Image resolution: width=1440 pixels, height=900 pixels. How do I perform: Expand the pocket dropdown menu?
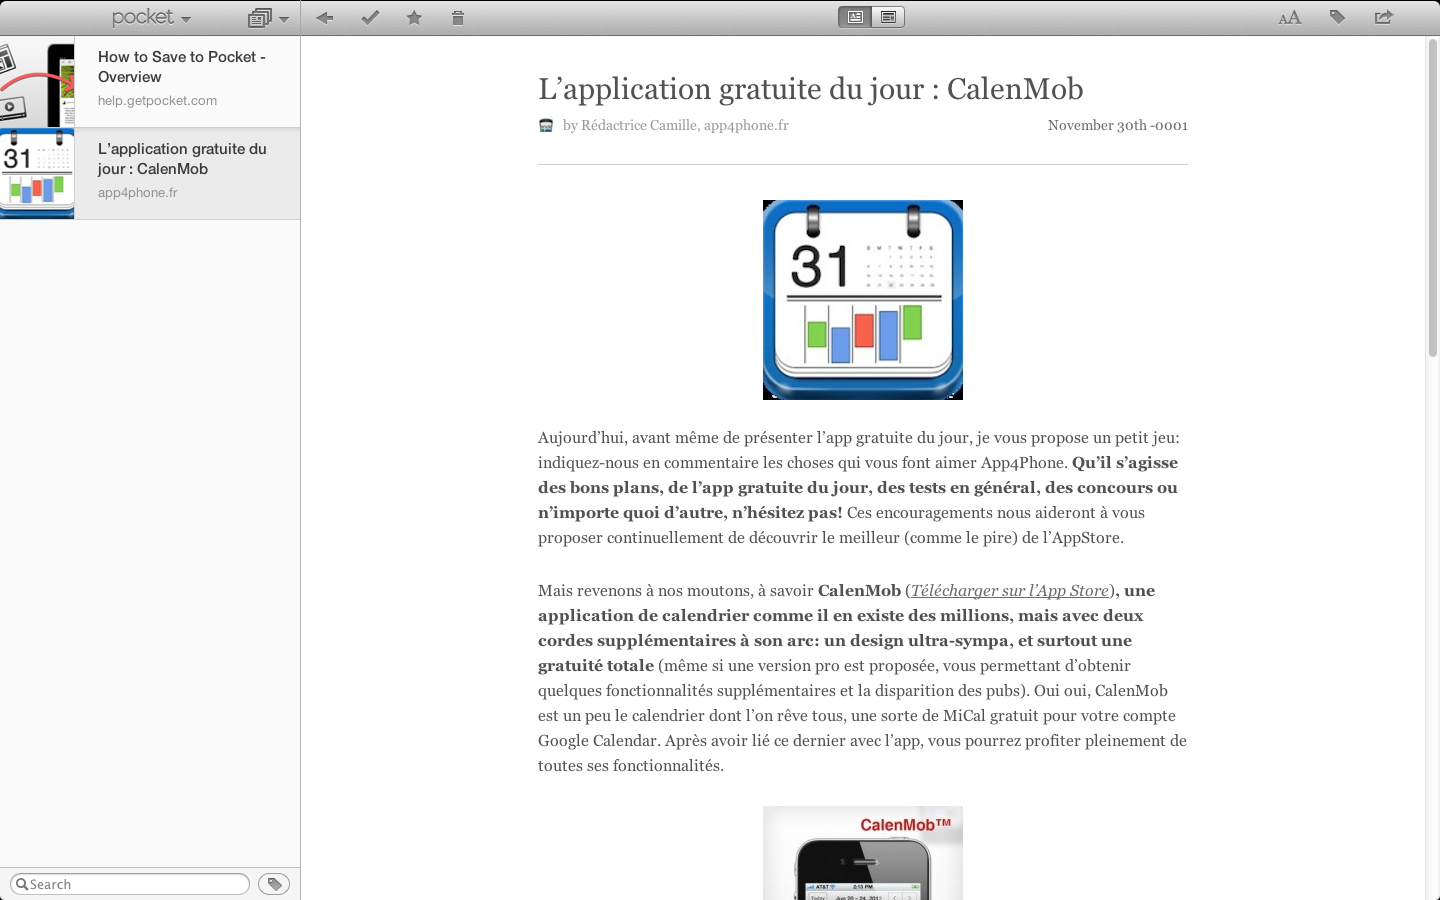pyautogui.click(x=151, y=18)
